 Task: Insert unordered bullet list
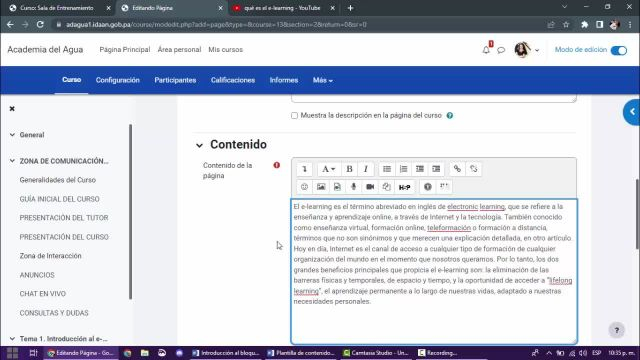pyautogui.click(x=387, y=169)
